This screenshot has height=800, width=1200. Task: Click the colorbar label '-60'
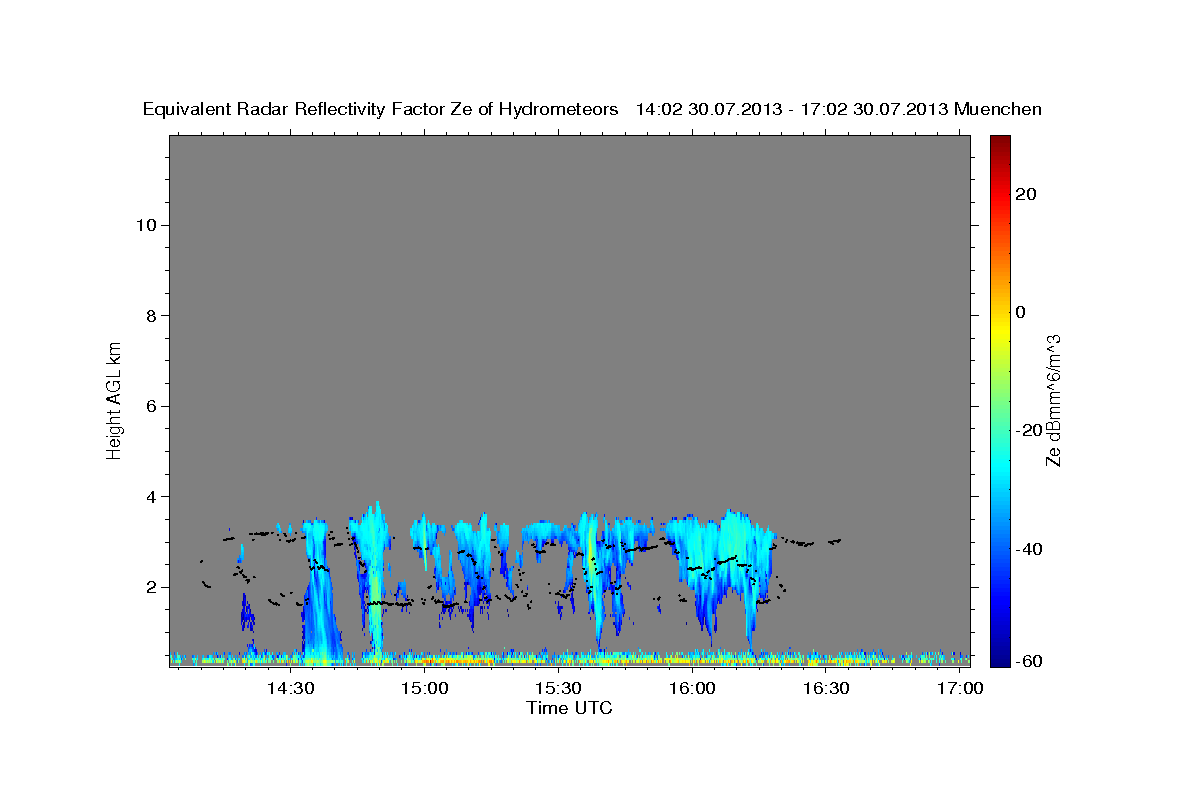pos(1029,661)
